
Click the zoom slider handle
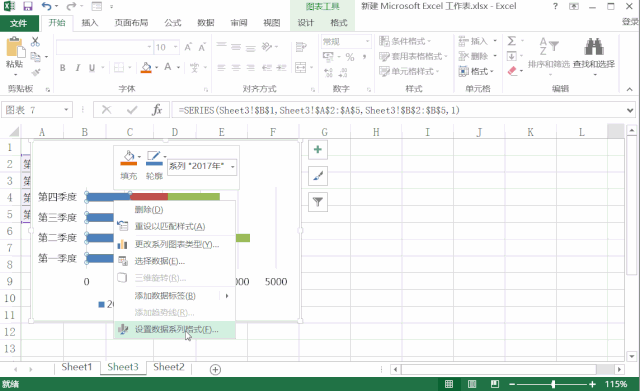[x=553, y=384]
